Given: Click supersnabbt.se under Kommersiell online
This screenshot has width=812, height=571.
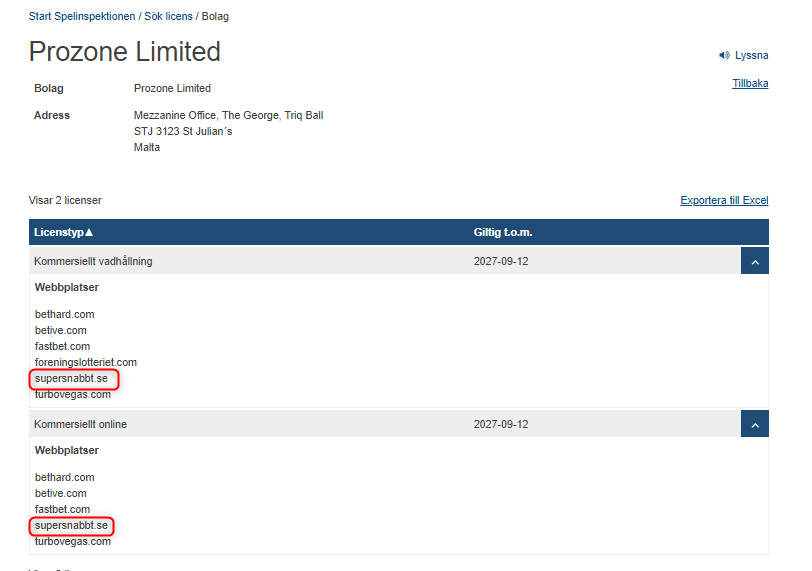Looking at the screenshot, I should click(71, 525).
